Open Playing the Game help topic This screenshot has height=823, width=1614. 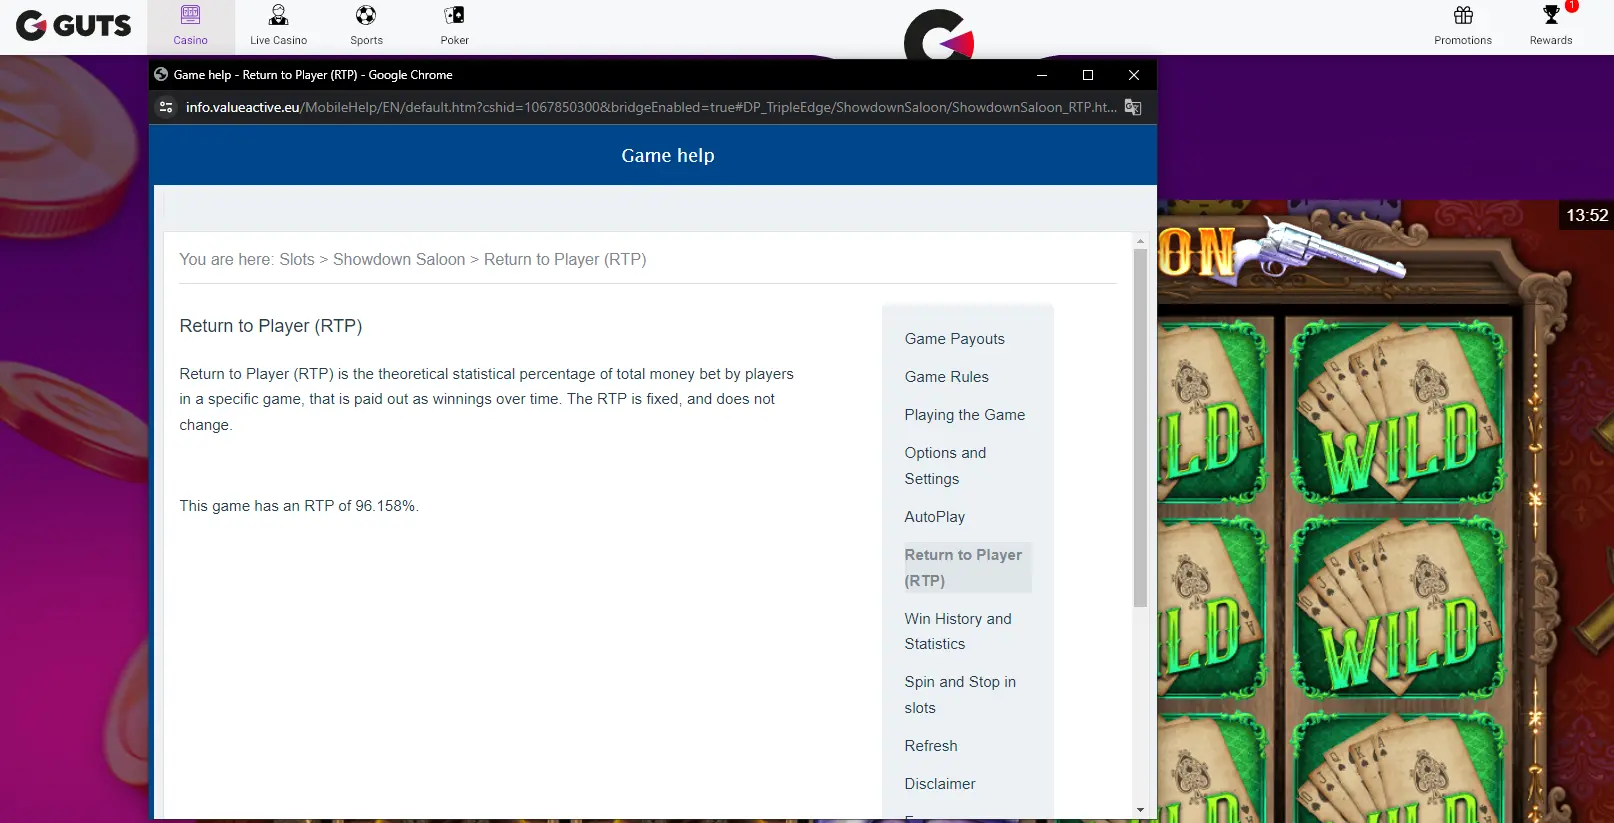[965, 415]
